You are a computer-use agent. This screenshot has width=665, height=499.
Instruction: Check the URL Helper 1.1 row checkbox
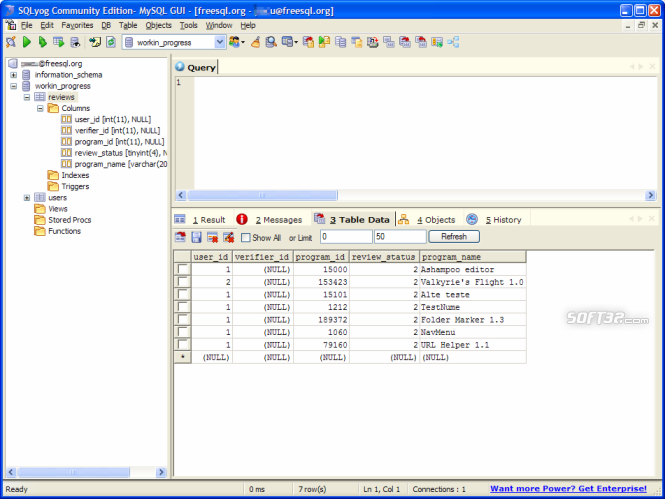183,345
